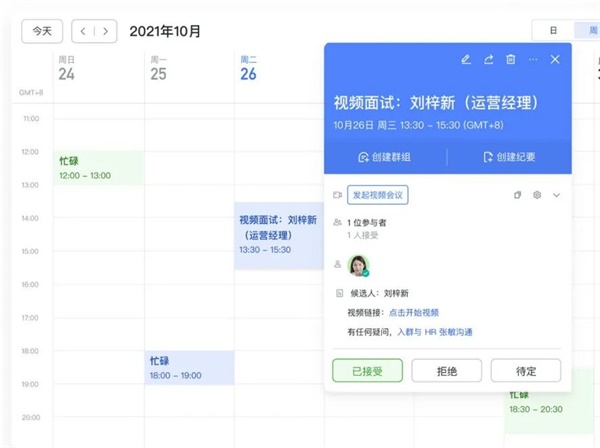Viewport: 600px width, 448px height.
Task: Switch to 日 day view tab
Action: coord(553,31)
